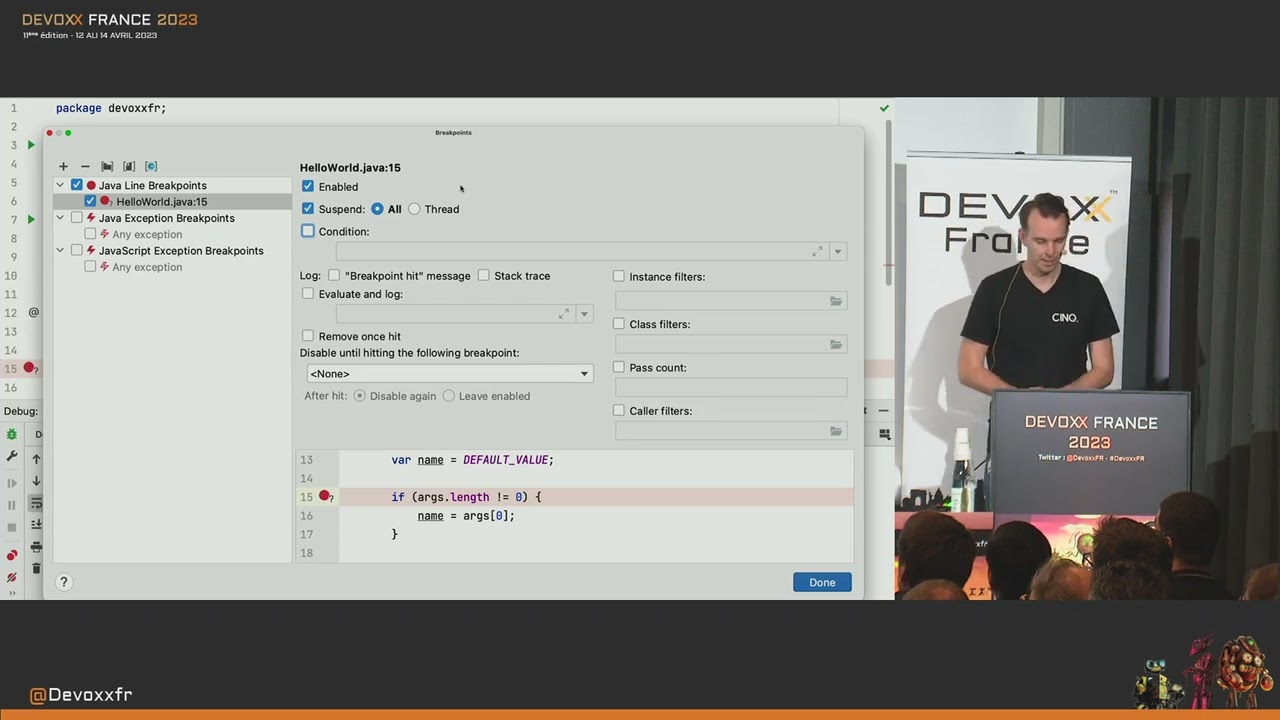Collapse JavaScript Exception Breakpoints tree node
The image size is (1280, 720).
click(x=60, y=250)
